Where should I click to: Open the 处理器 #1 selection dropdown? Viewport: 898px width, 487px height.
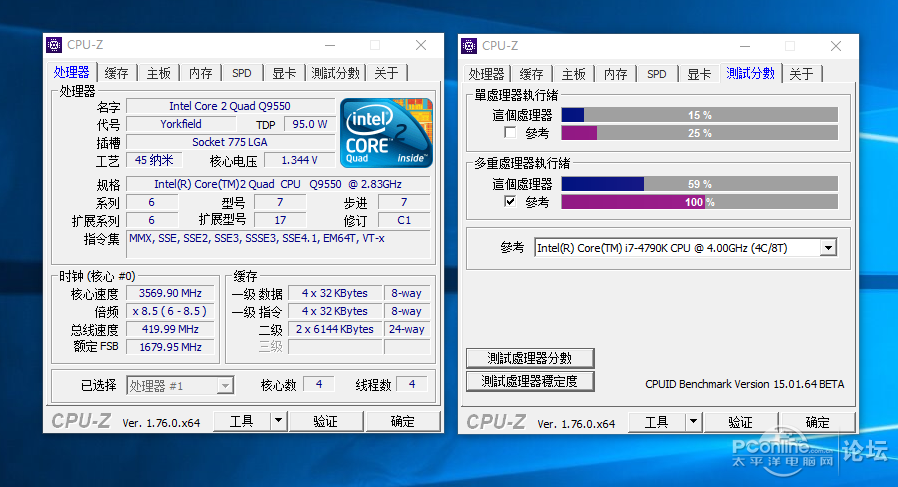coord(180,386)
